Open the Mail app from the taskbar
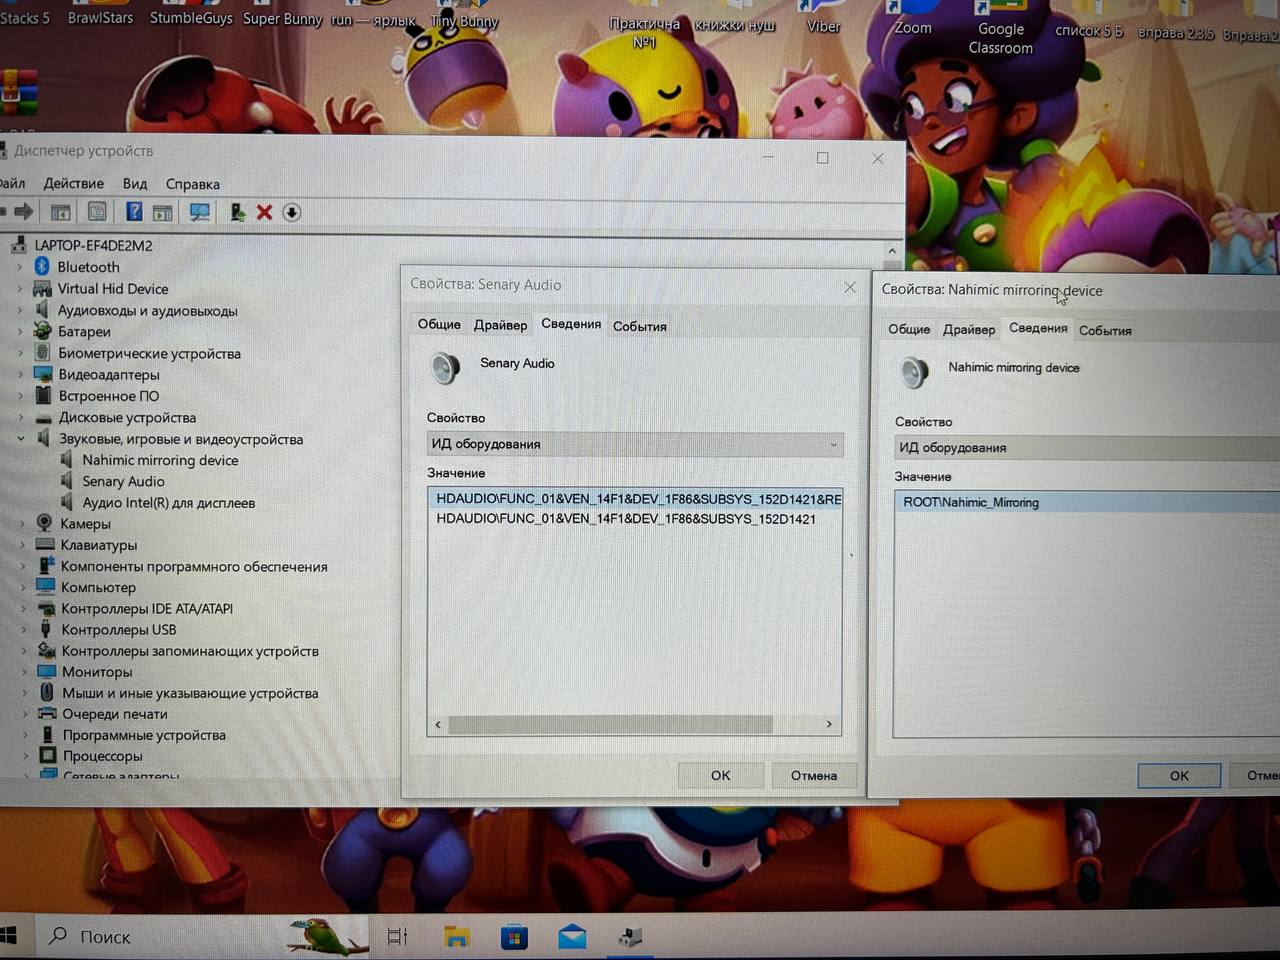The height and width of the screenshot is (960, 1280). (x=572, y=937)
